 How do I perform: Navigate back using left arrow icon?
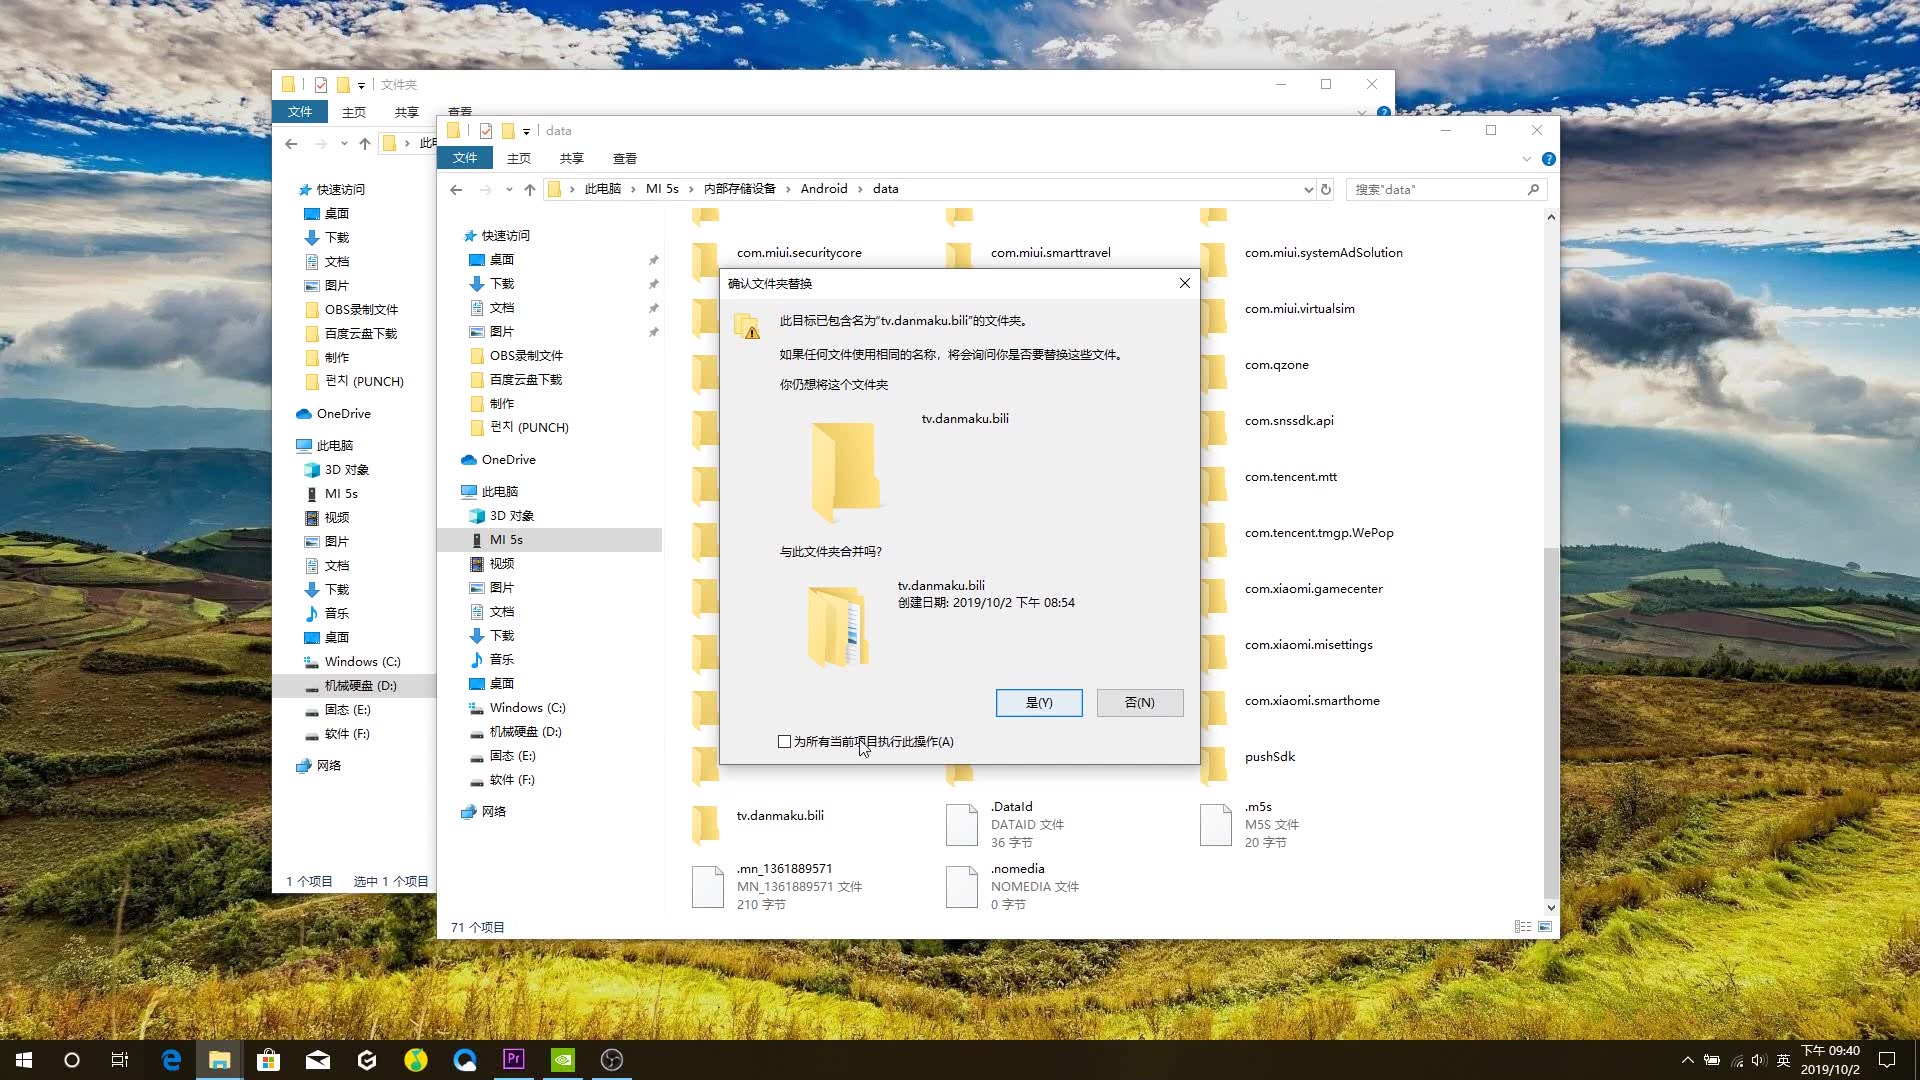[458, 189]
